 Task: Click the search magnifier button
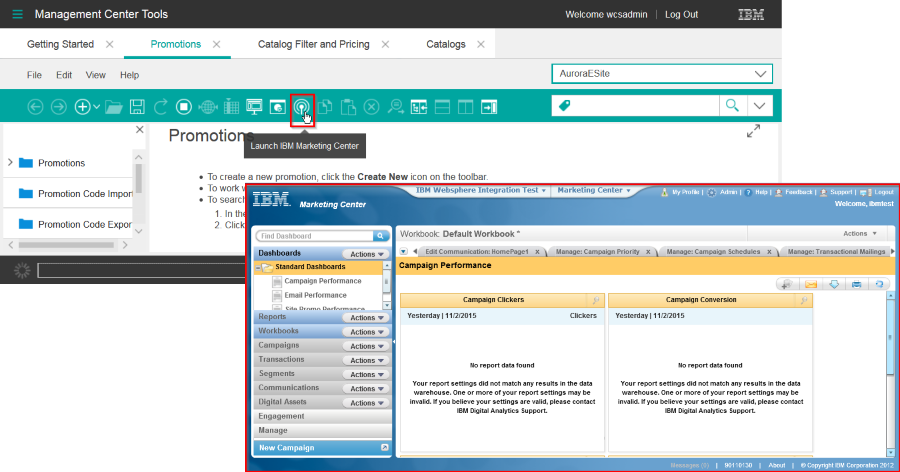[x=732, y=106]
